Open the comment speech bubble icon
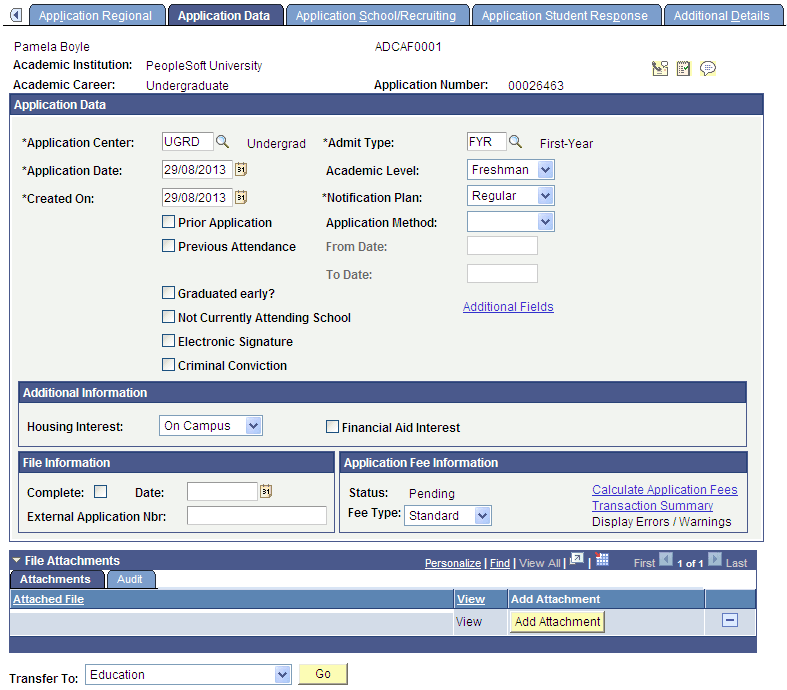The height and width of the screenshot is (690, 787). [708, 68]
